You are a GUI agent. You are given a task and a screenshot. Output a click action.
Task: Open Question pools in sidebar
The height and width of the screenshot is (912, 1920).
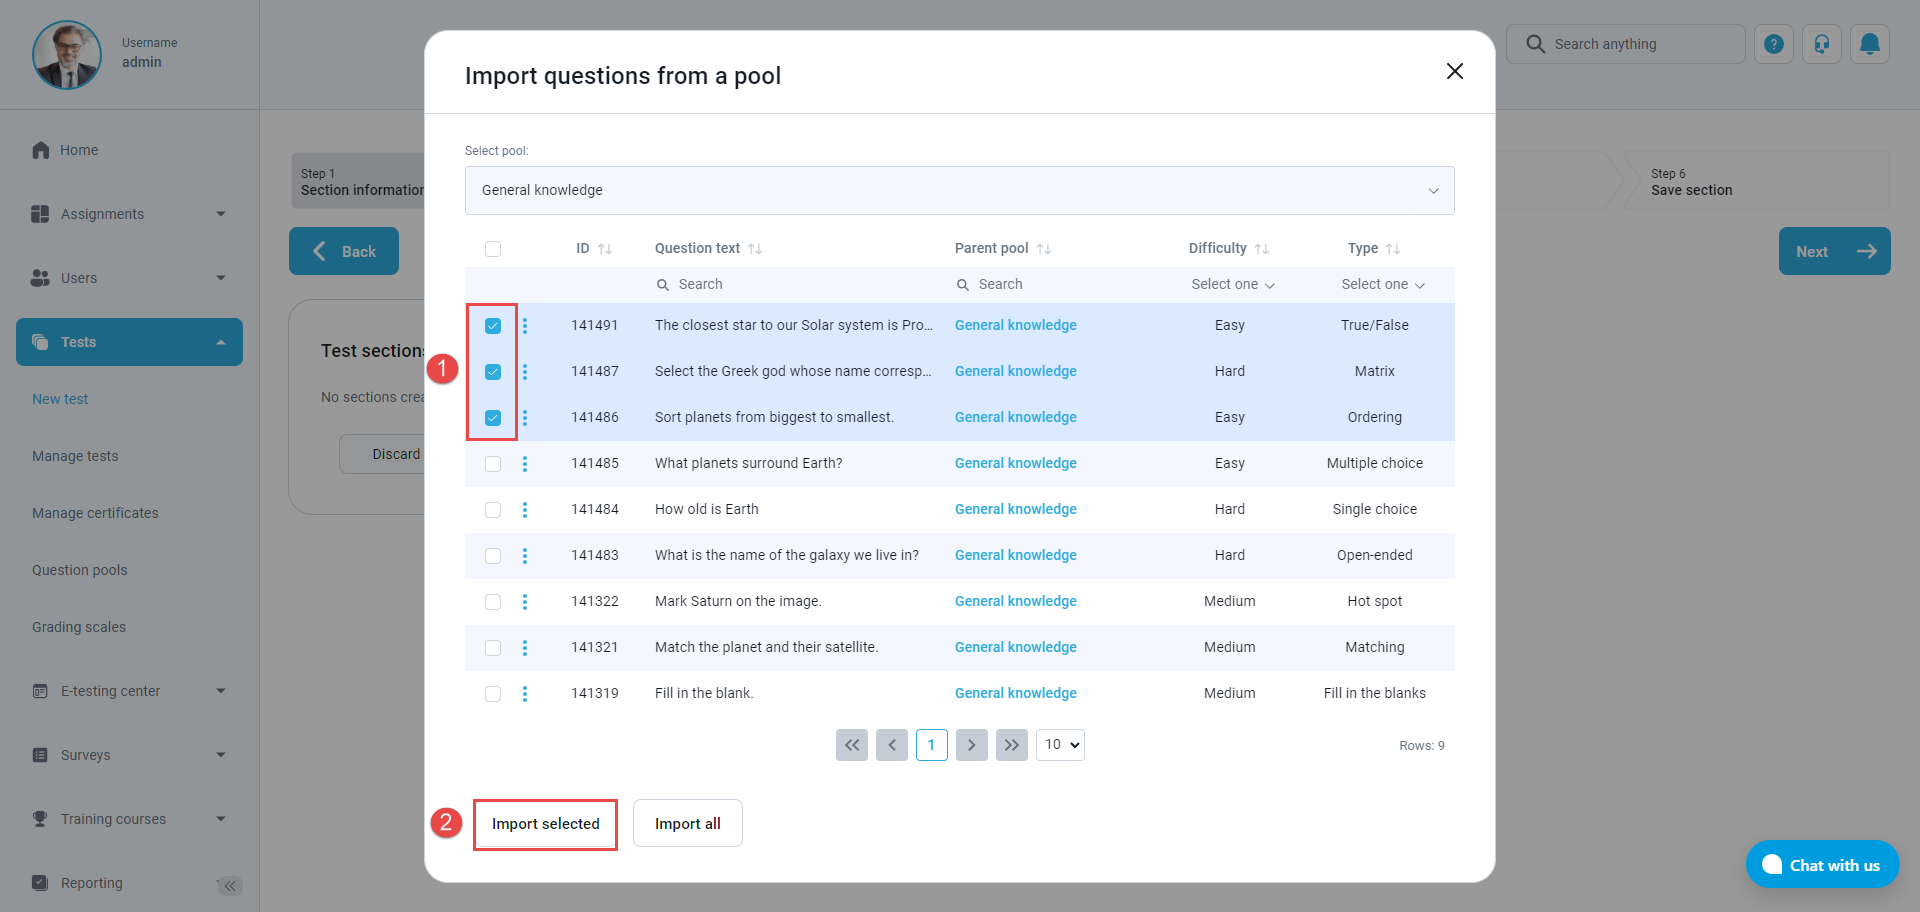pyautogui.click(x=80, y=570)
